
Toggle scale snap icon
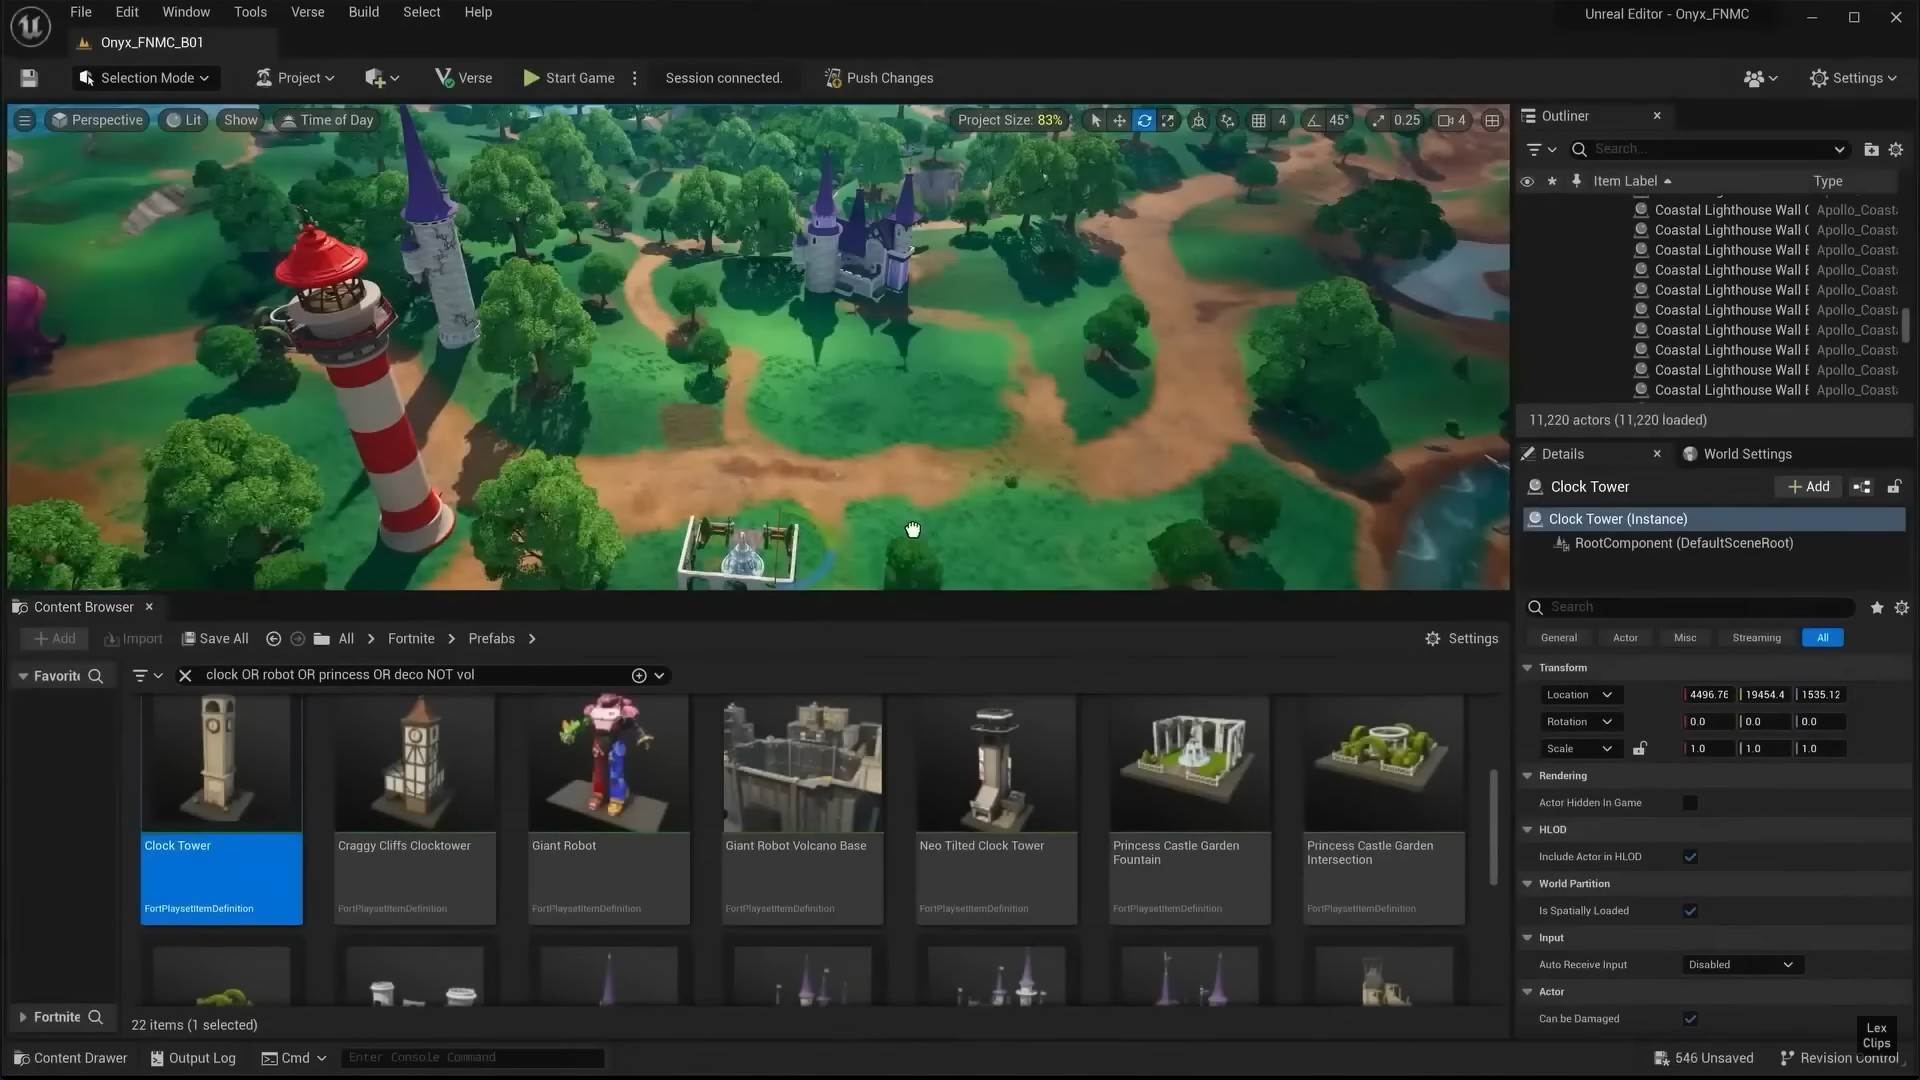point(1379,120)
